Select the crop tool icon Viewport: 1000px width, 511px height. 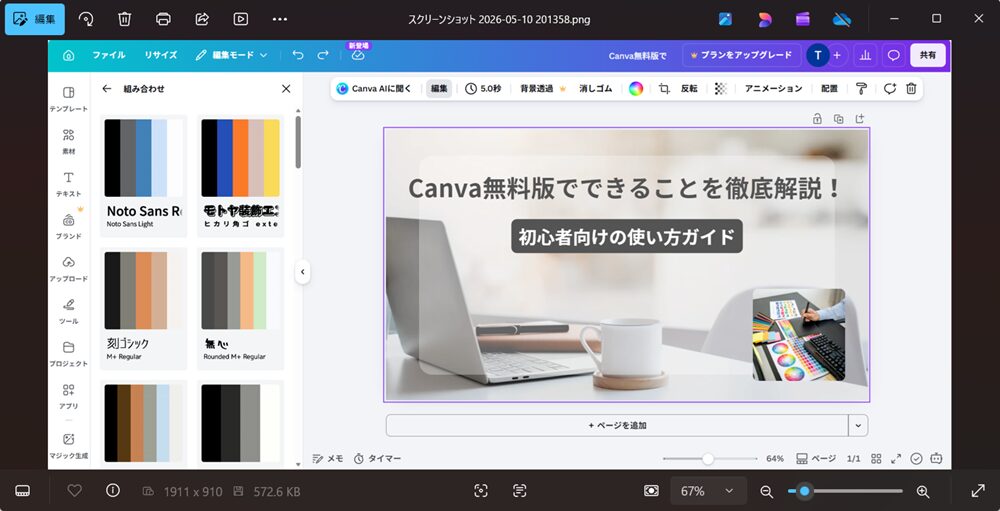(664, 89)
